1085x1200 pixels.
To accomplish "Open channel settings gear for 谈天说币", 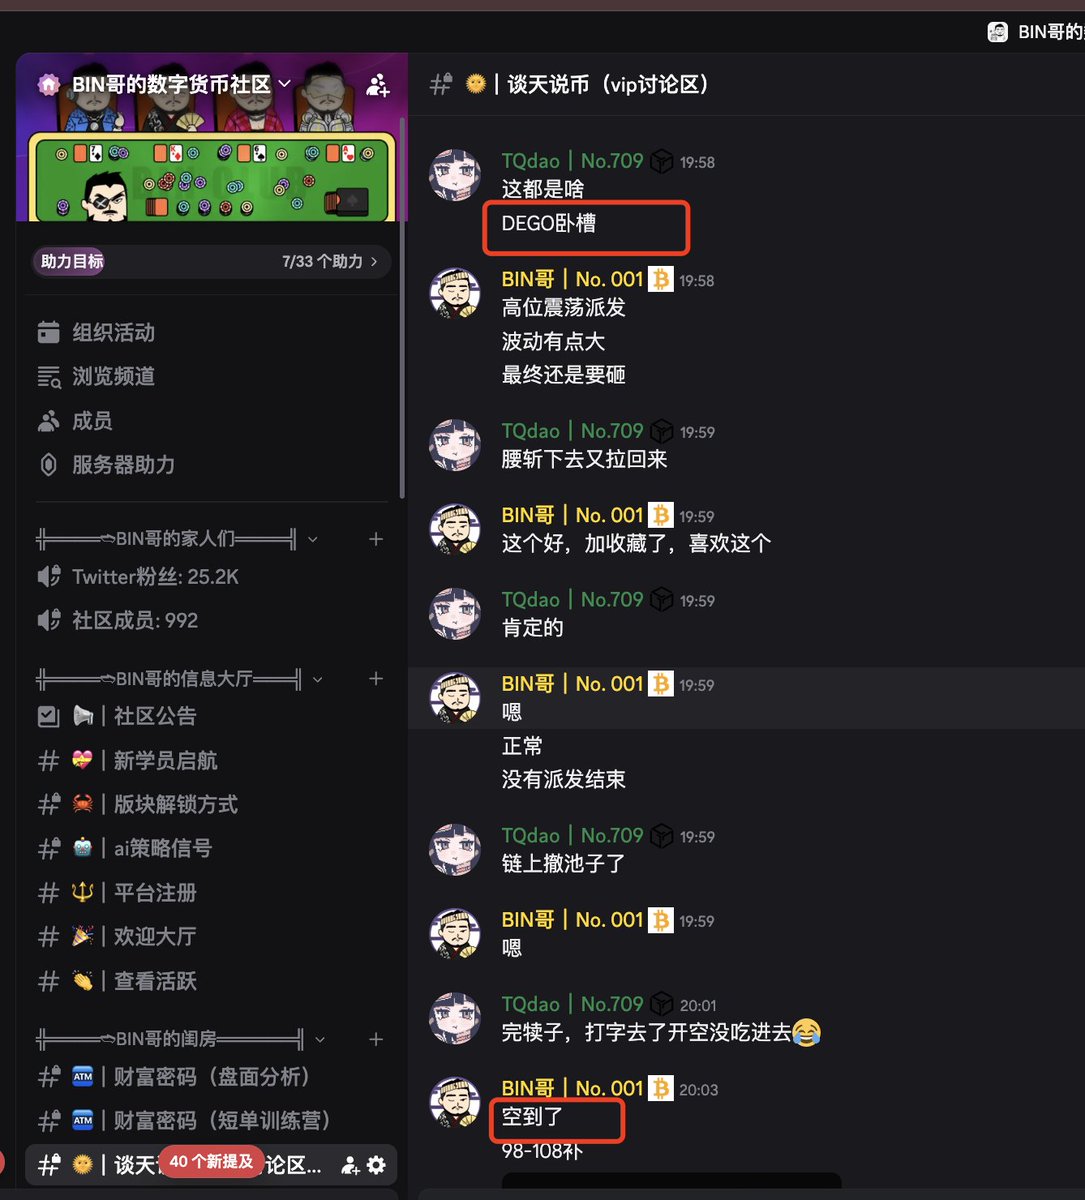I will [x=376, y=1165].
